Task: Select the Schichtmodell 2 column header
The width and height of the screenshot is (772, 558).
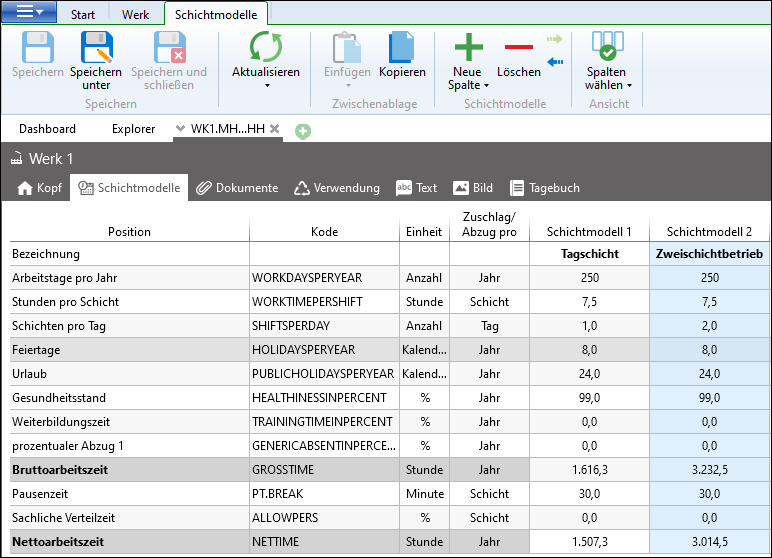Action: (709, 231)
